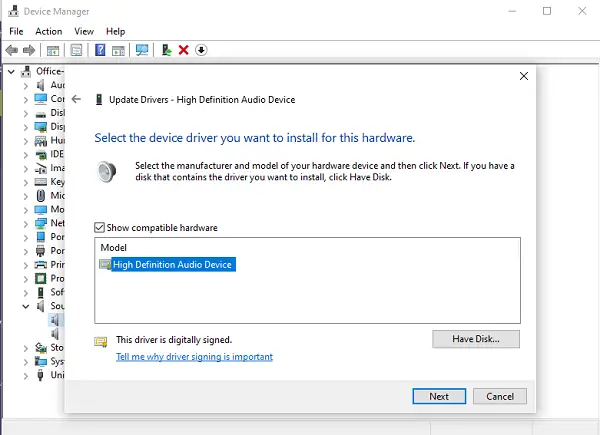This screenshot has width=600, height=435.
Task: Click the dialog's back arrow
Action: [77, 99]
